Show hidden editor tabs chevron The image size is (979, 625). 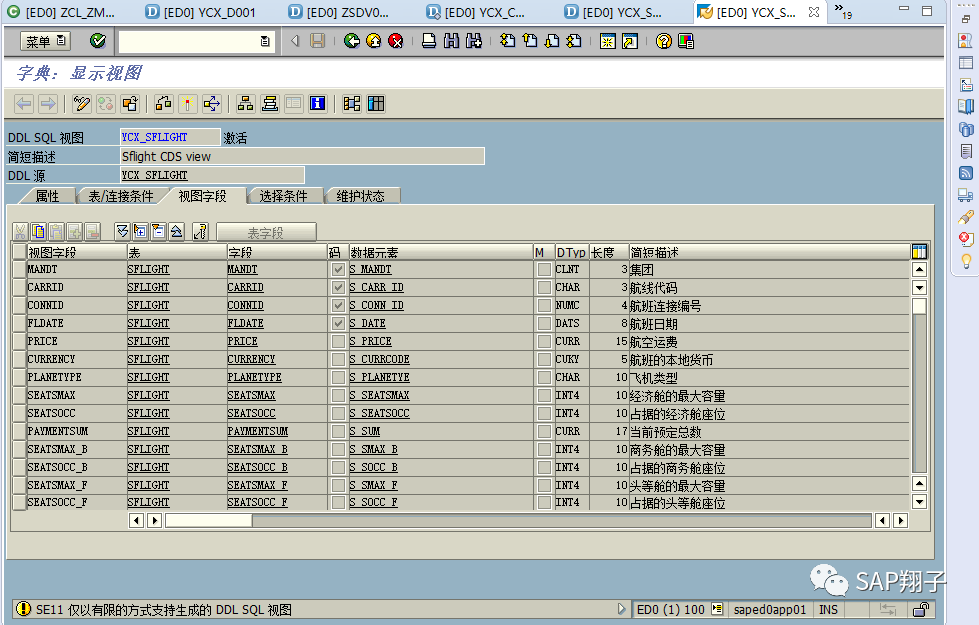(x=843, y=11)
